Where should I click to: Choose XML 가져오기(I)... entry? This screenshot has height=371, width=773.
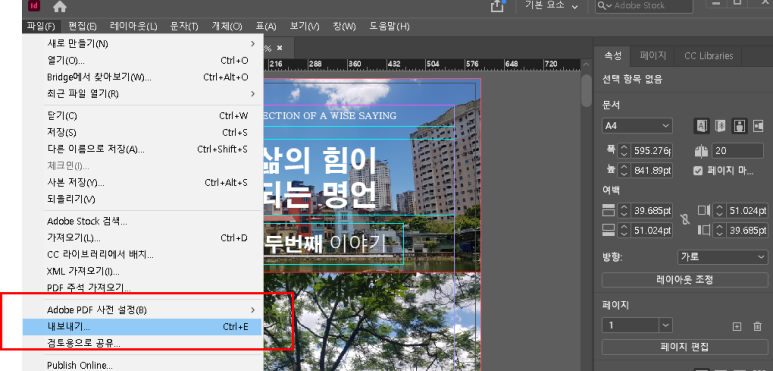pos(142,271)
